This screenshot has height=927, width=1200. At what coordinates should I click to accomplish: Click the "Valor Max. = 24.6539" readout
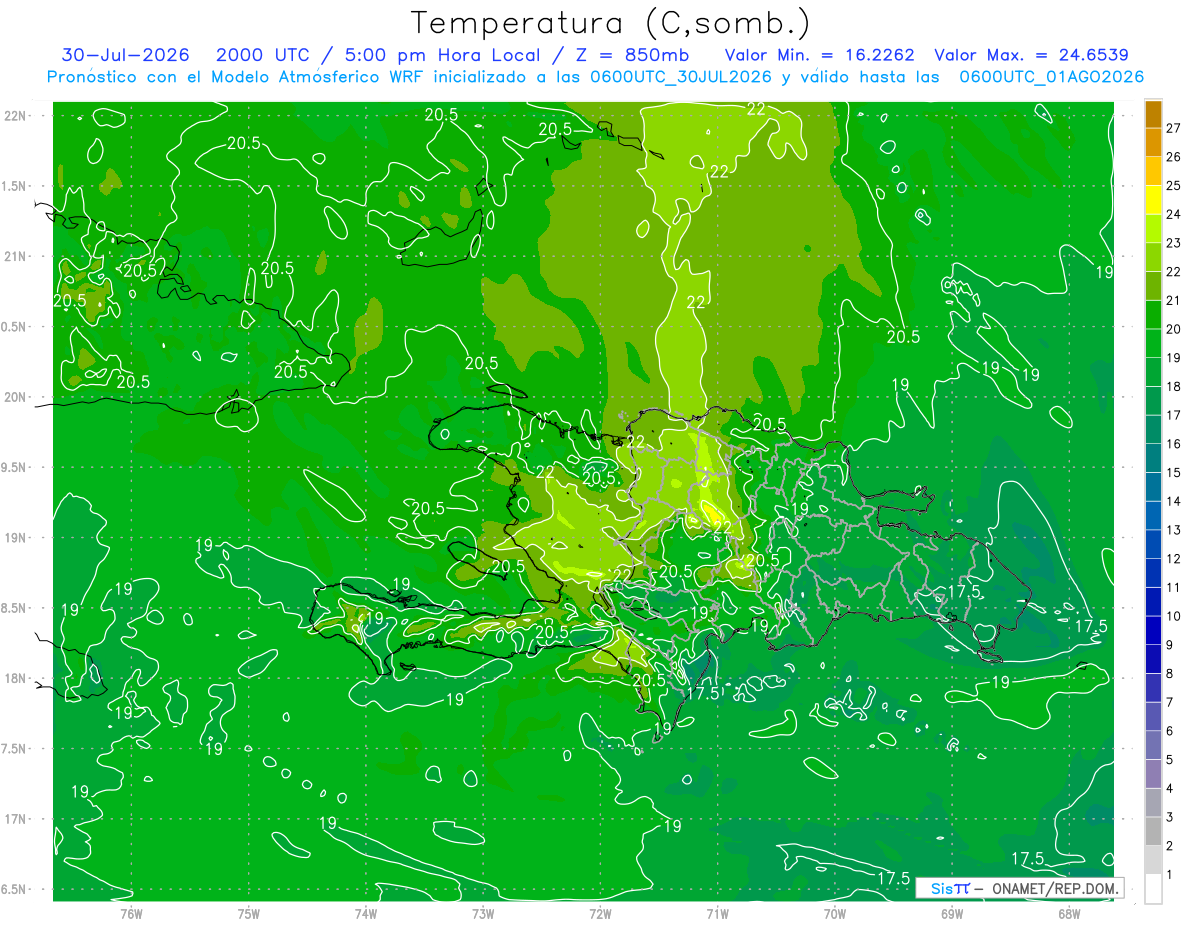point(1031,55)
